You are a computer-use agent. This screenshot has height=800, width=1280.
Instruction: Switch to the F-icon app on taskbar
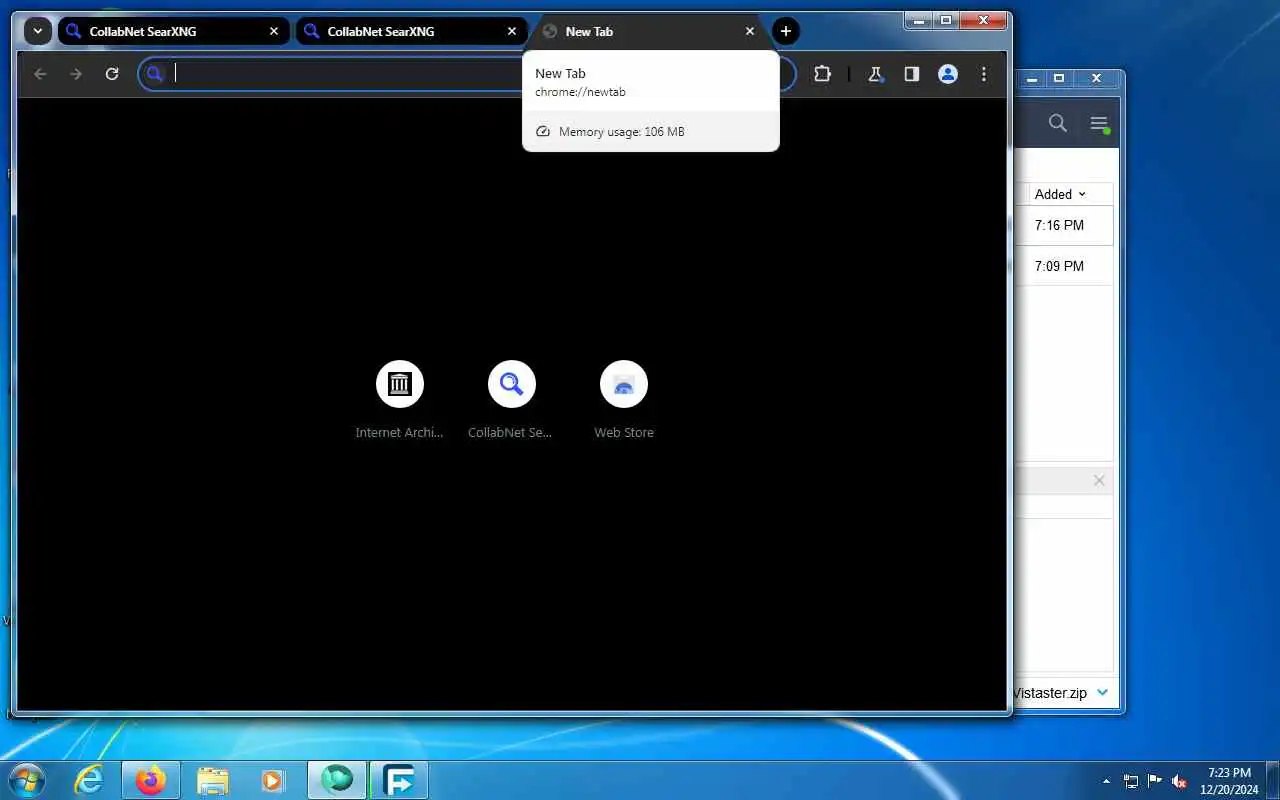(399, 780)
